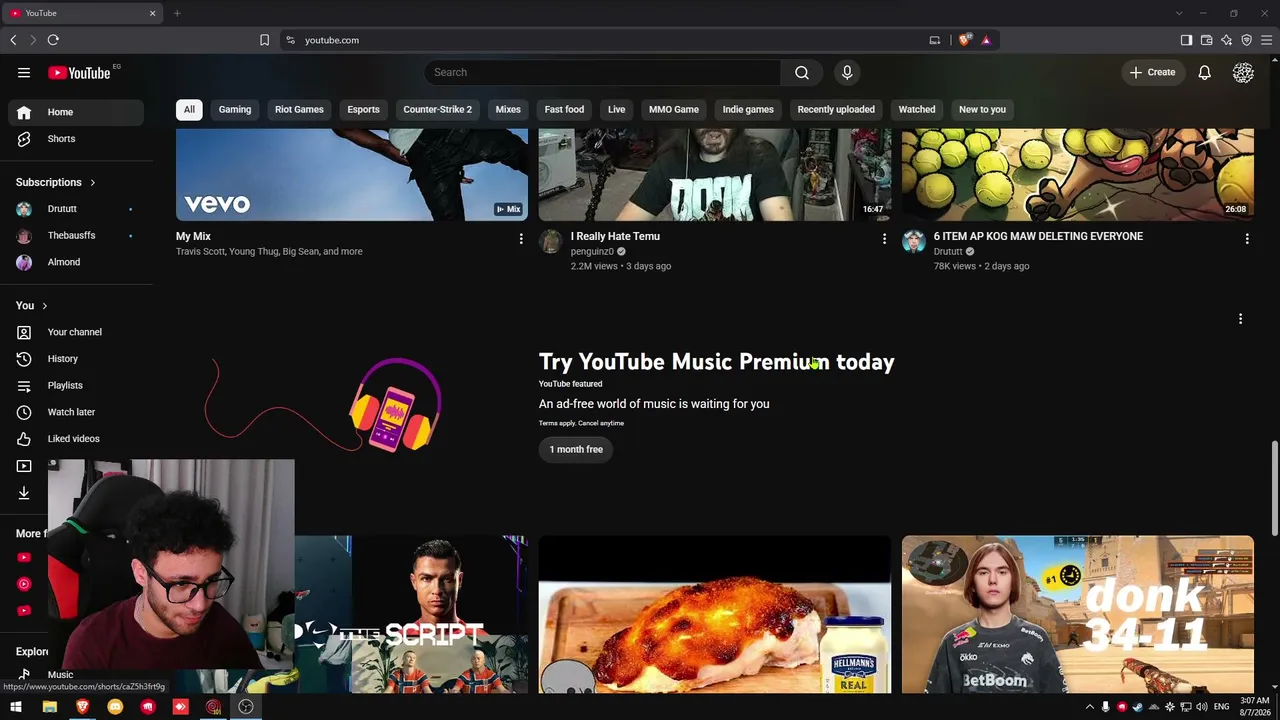
Task: Open OBS Studio from the taskbar
Action: pyautogui.click(x=246, y=707)
